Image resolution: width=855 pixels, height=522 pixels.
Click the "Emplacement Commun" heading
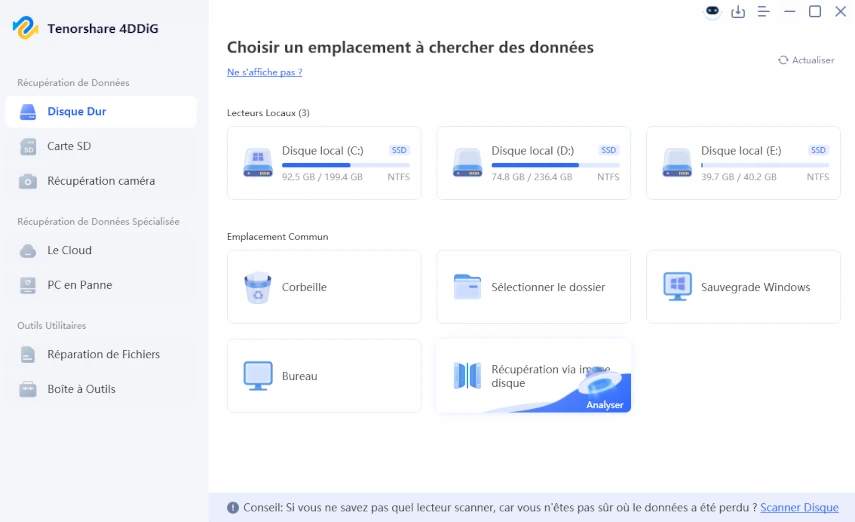(278, 237)
